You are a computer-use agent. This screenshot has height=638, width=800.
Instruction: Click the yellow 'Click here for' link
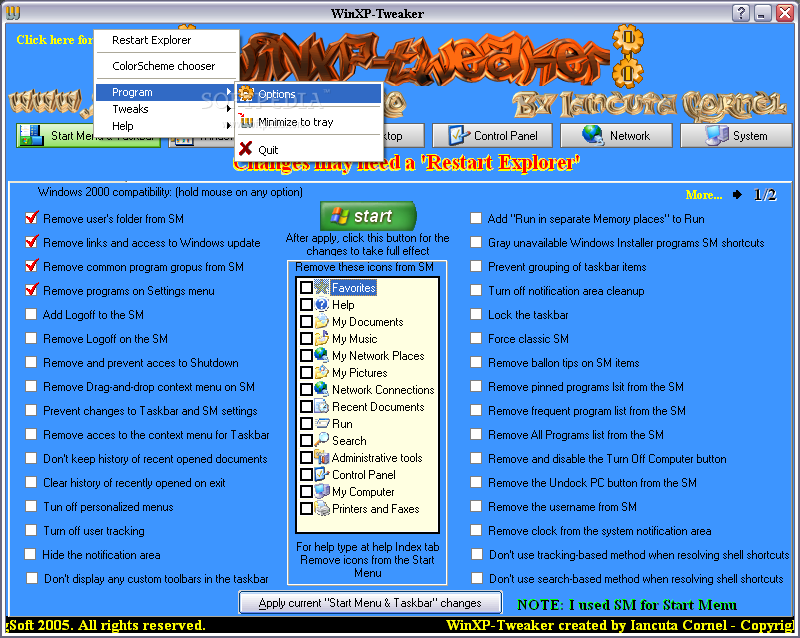click(x=54, y=39)
